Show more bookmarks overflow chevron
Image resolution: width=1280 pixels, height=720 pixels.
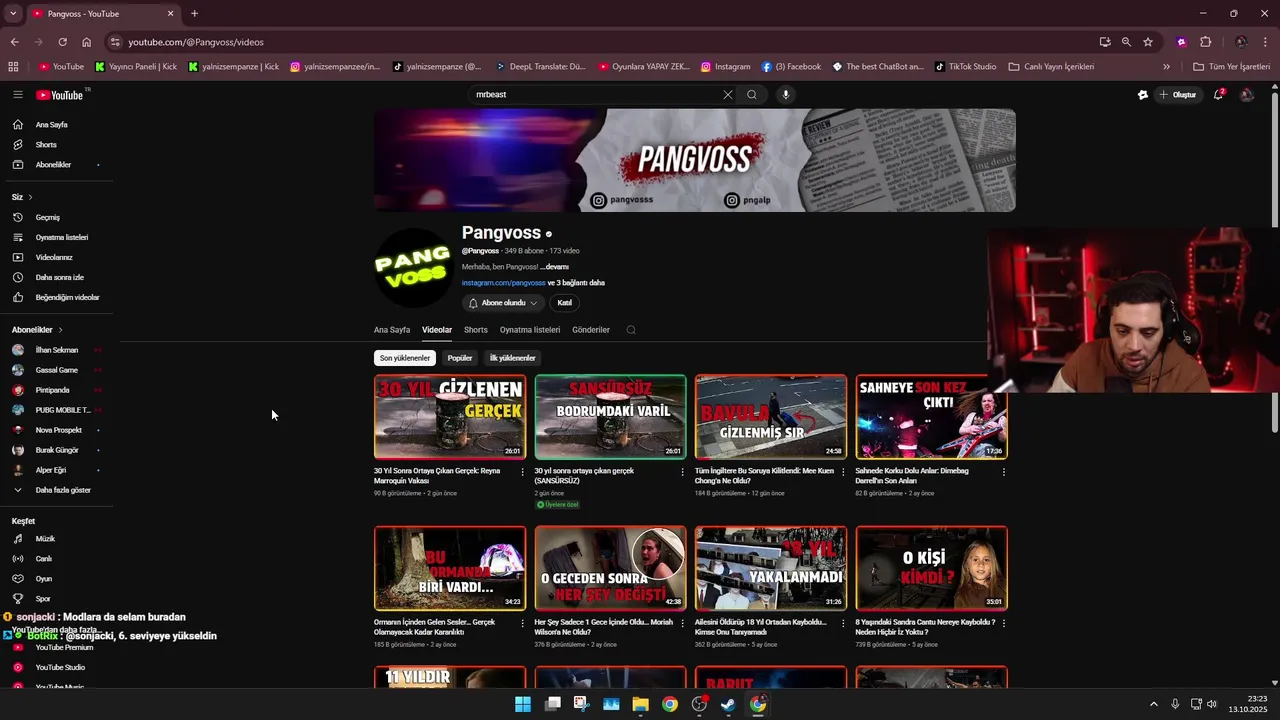[x=1166, y=67]
